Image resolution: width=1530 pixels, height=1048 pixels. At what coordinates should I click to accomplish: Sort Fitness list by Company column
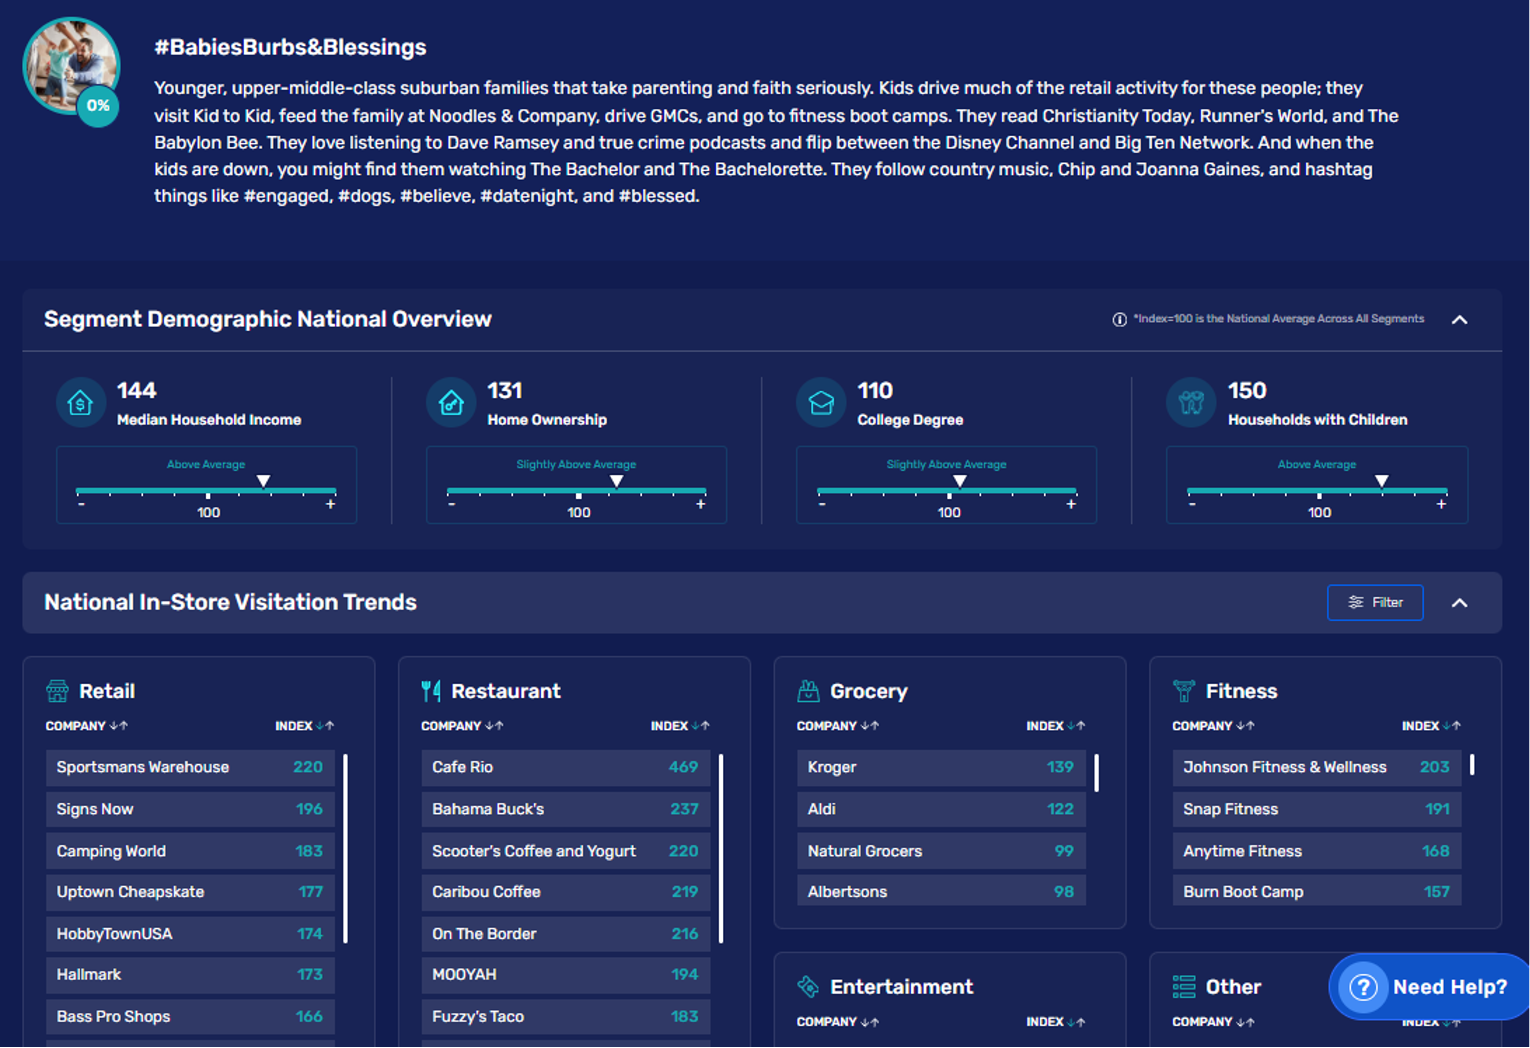click(x=1213, y=726)
